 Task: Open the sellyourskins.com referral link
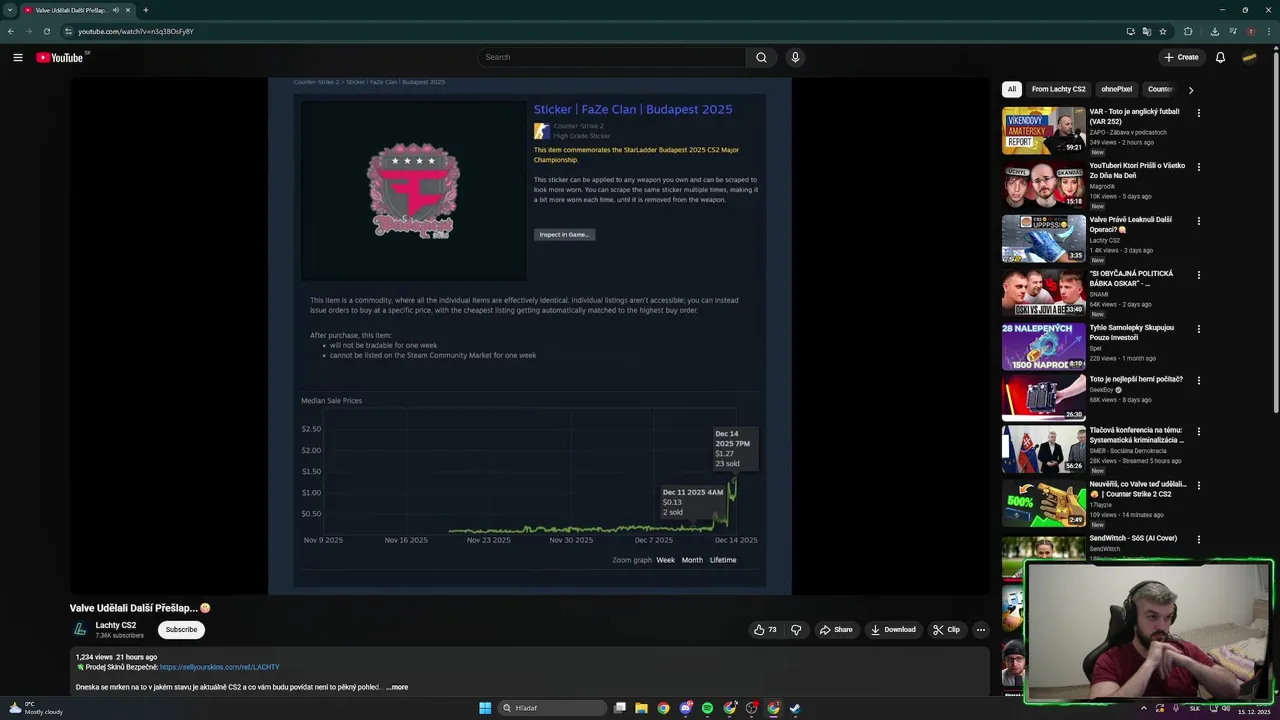point(219,667)
